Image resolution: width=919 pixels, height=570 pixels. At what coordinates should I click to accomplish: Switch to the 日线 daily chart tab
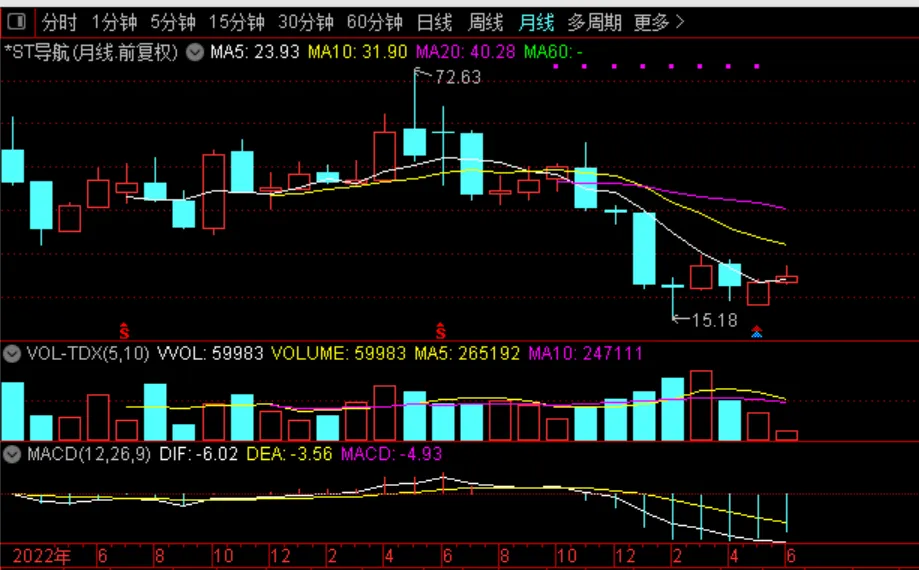click(x=434, y=22)
